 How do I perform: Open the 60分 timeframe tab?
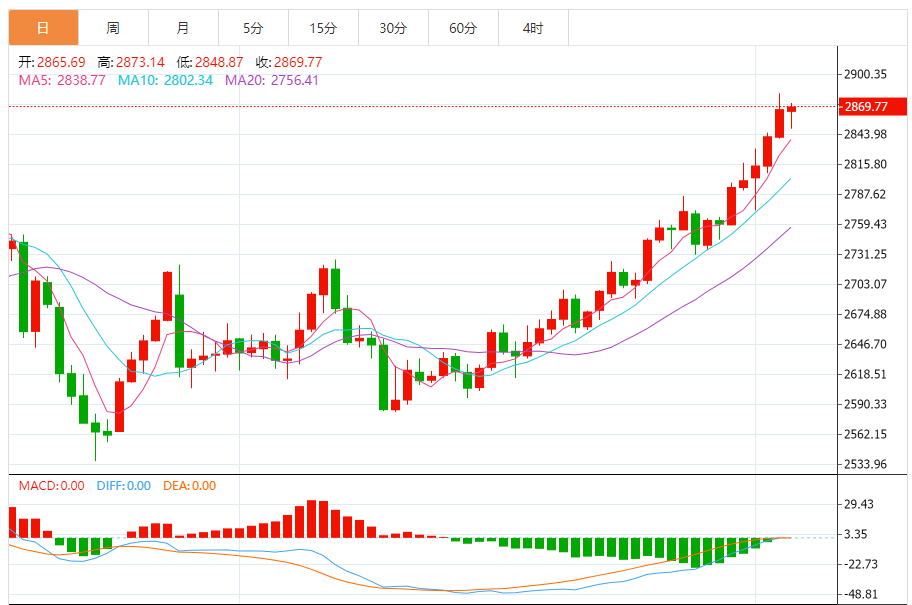tap(463, 27)
